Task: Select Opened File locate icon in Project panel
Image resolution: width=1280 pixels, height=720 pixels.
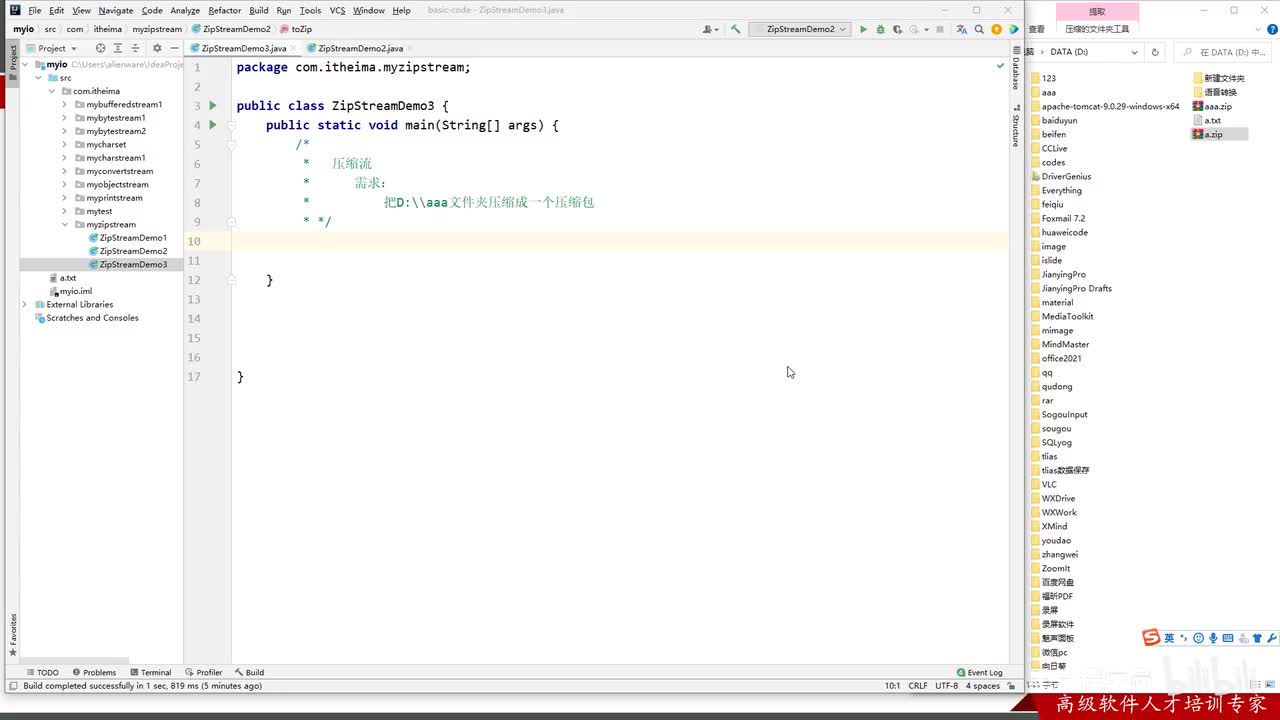Action: (x=100, y=48)
